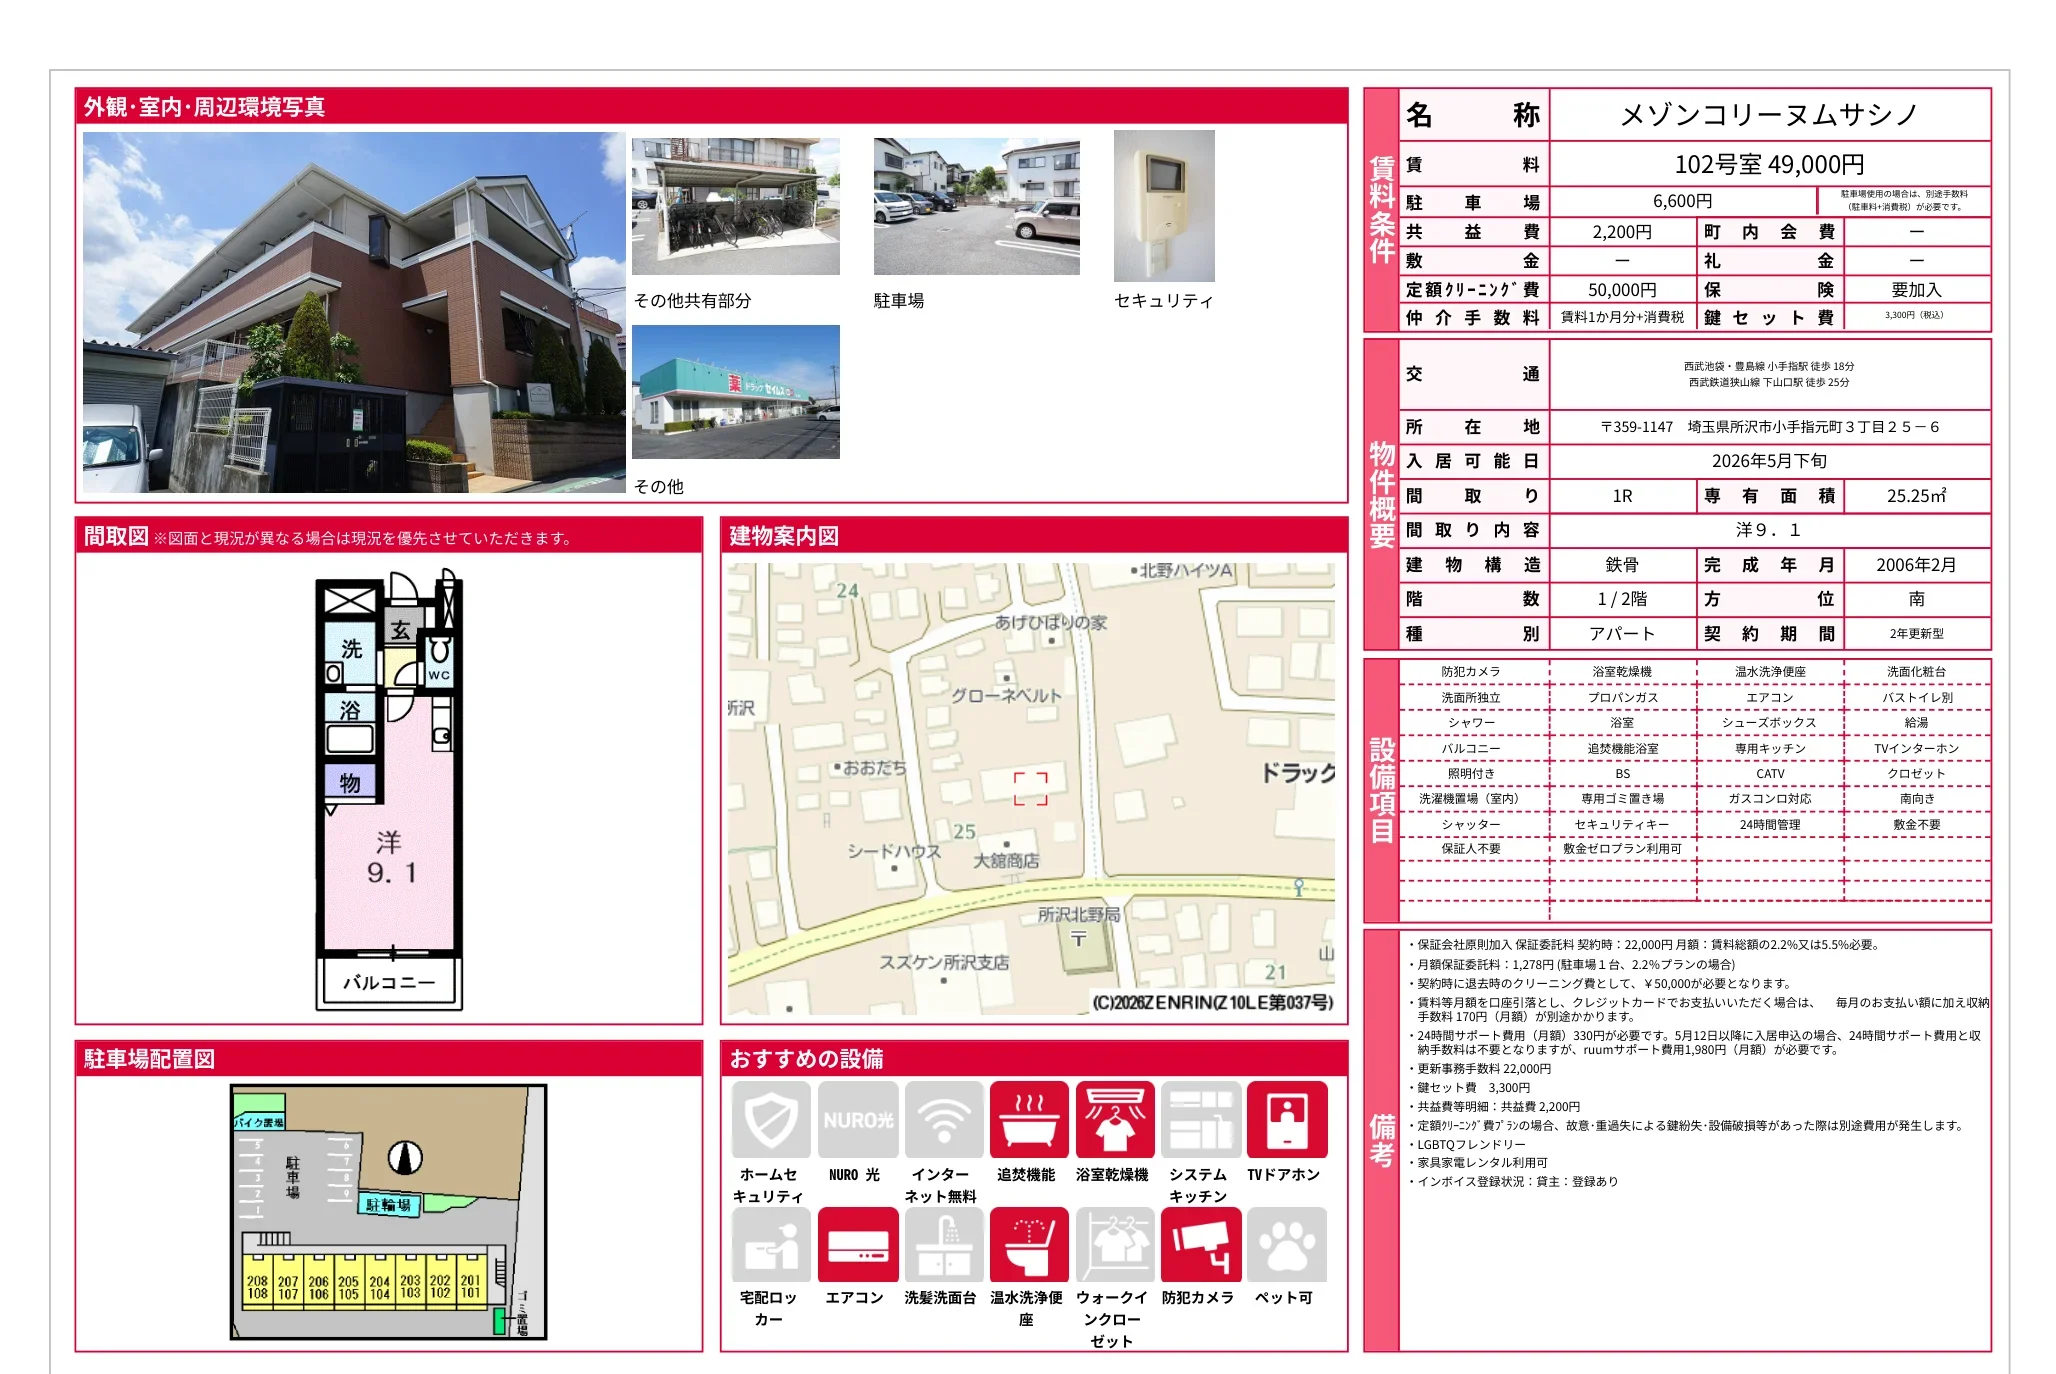
Task: Click the 102号室 49,000円 rent cell
Action: (1768, 164)
